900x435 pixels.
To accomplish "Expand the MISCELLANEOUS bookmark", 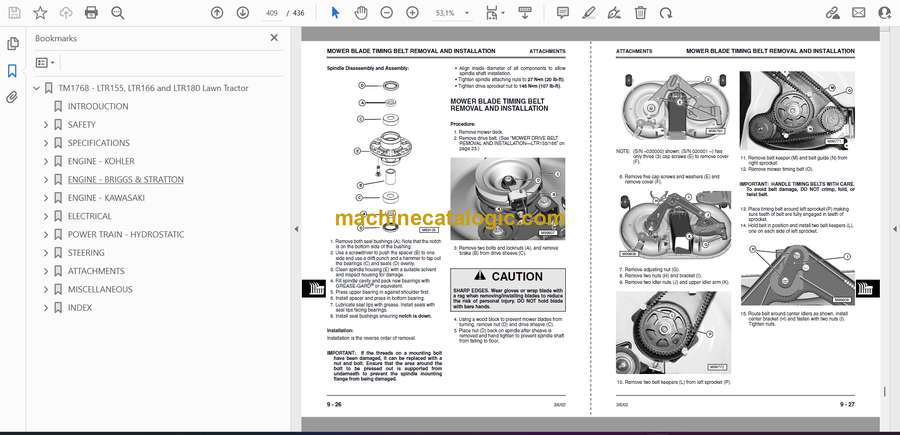I will click(46, 289).
